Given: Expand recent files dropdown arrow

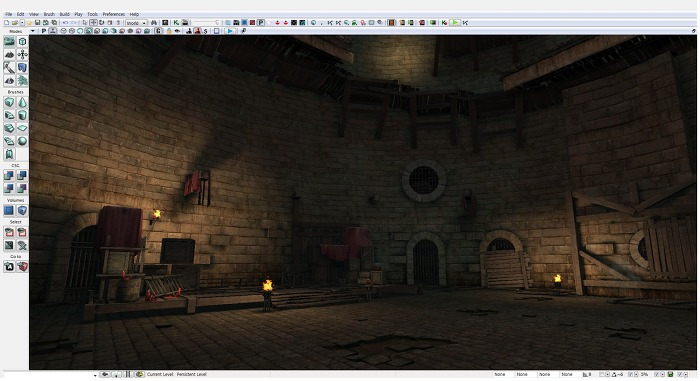Looking at the screenshot, I should (22, 23).
